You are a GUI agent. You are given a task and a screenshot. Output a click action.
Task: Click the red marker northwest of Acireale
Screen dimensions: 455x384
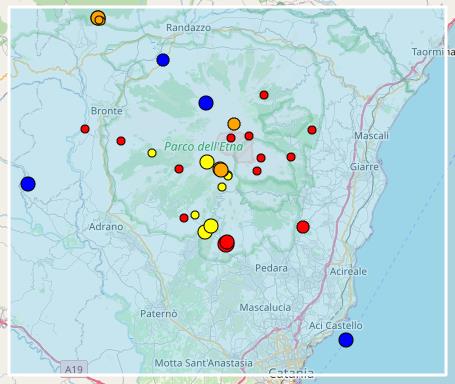click(303, 227)
